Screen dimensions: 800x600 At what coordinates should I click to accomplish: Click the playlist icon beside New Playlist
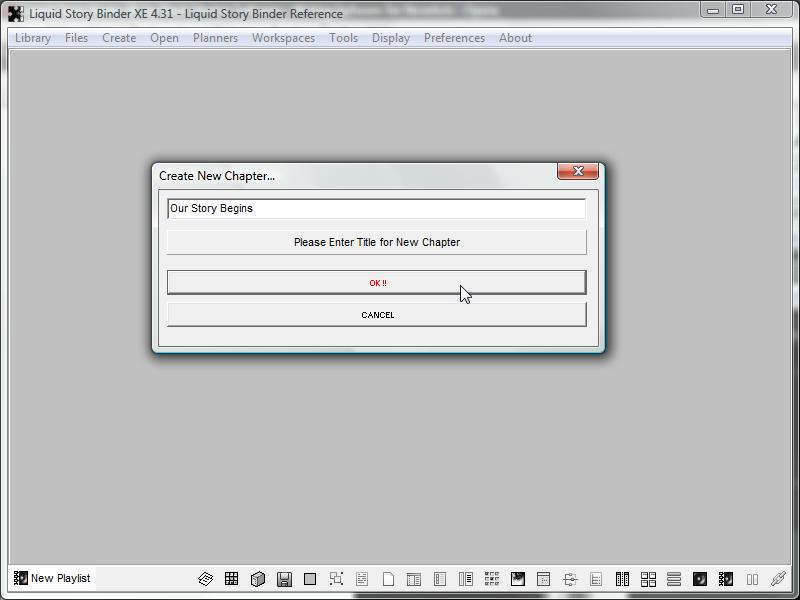20,578
